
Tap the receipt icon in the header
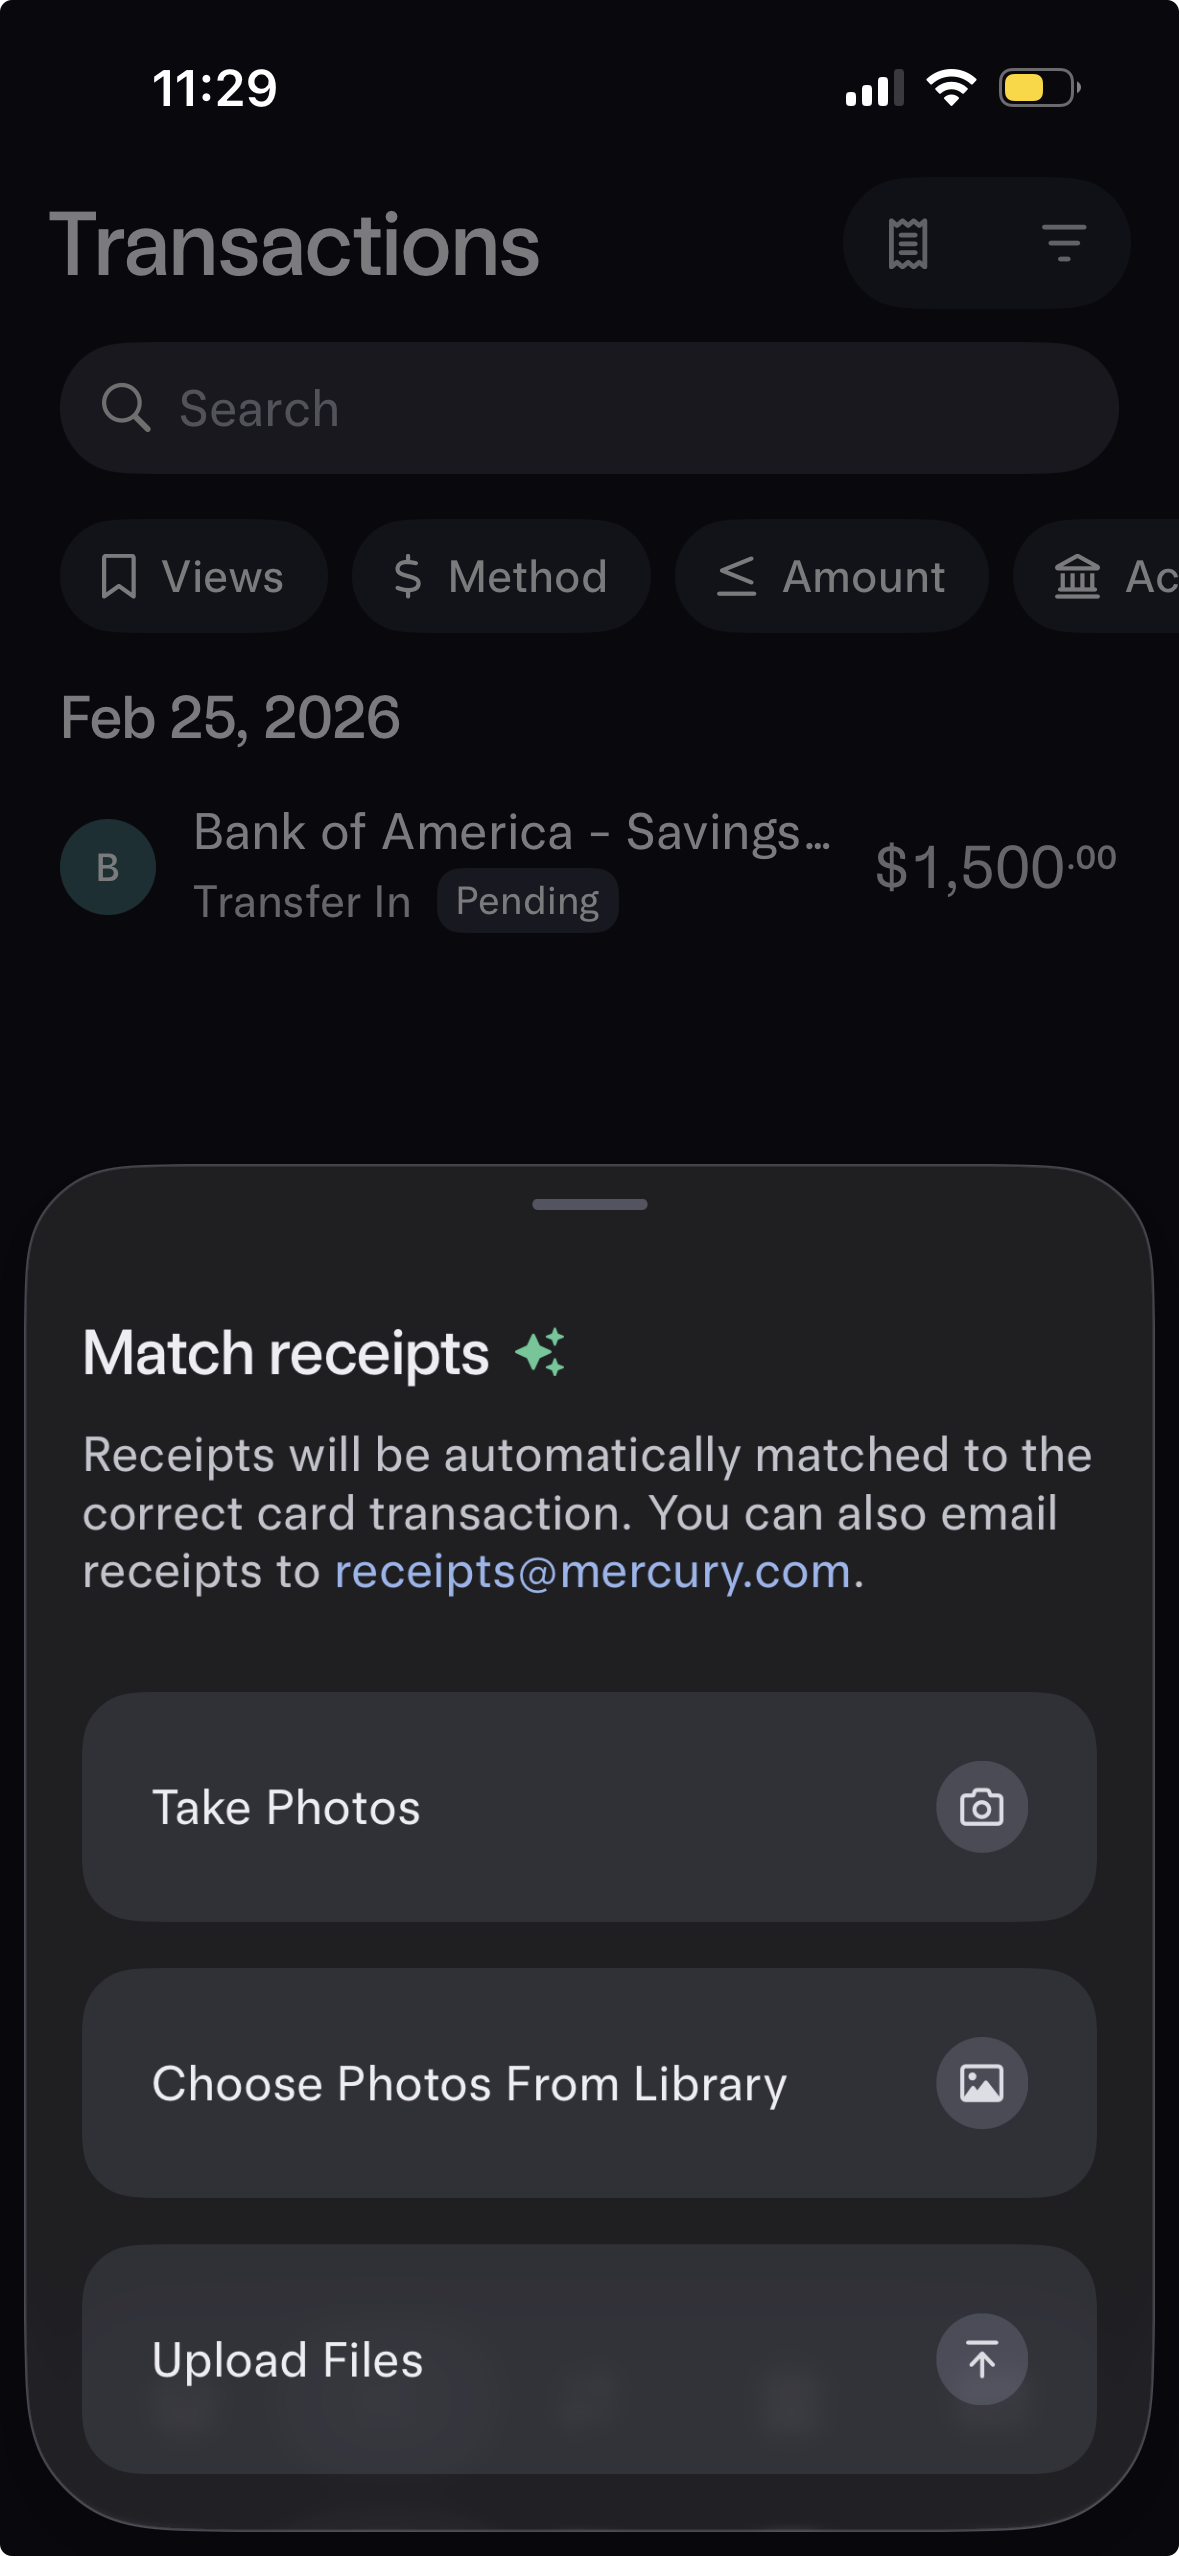point(908,243)
